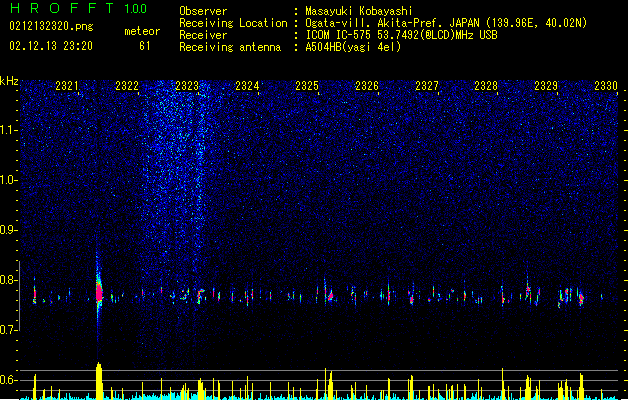The width and height of the screenshot is (629, 400).
Task: Click the tallest yellow intensity bar after 2321
Action: (x=99, y=381)
